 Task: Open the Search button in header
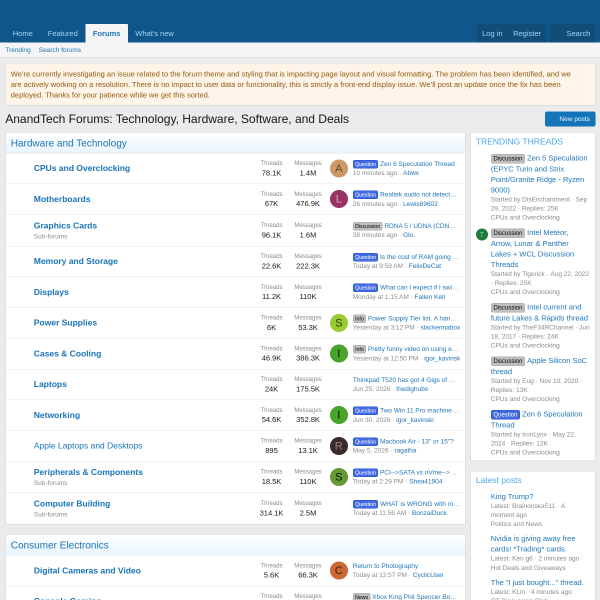click(x=572, y=33)
